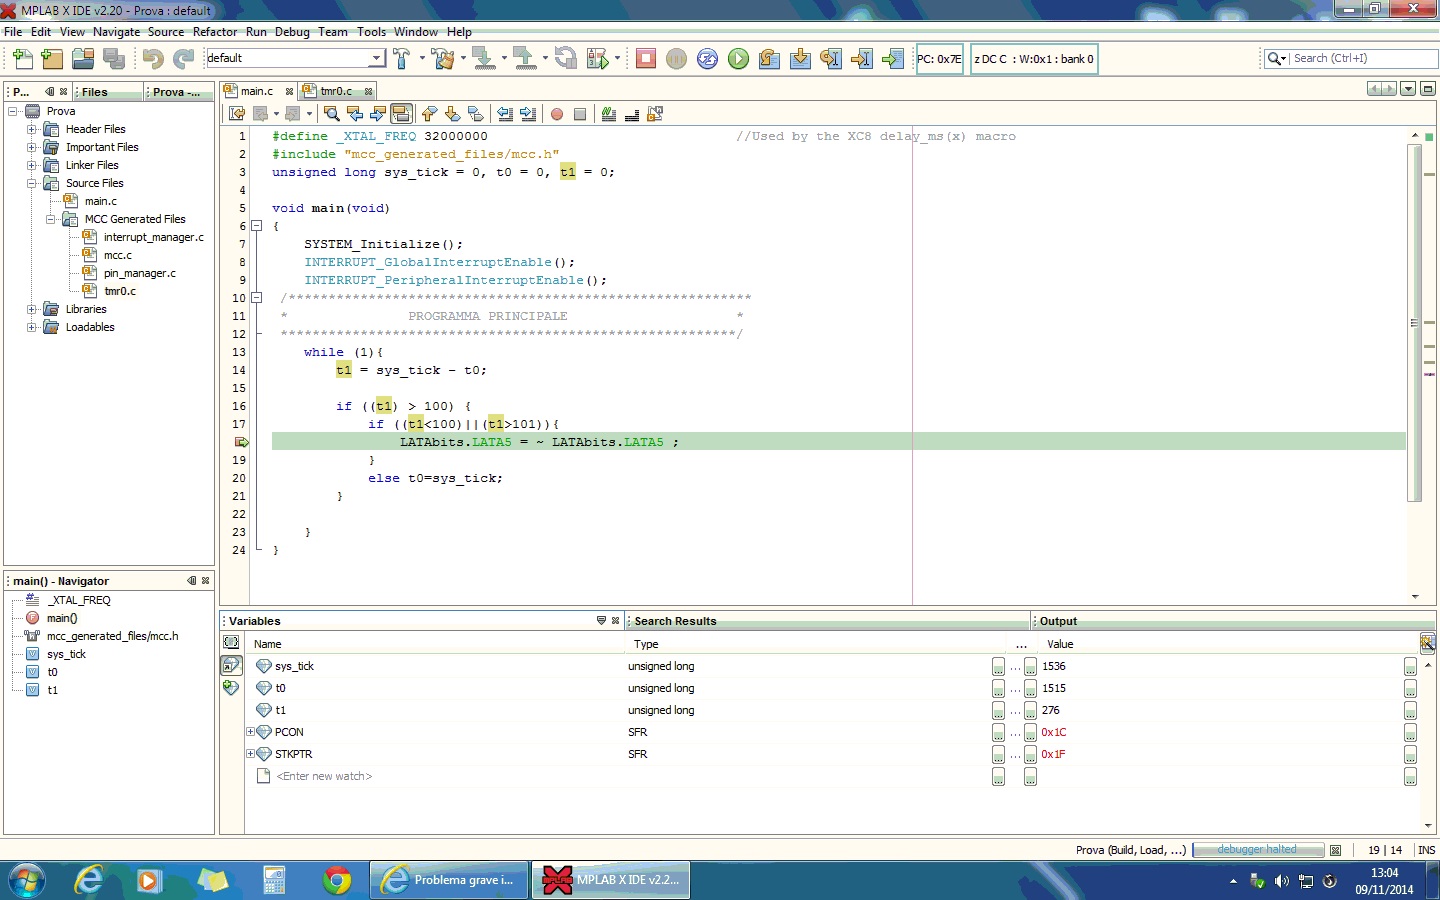Viewport: 1440px width, 900px height.
Task: Expand the PCON watch entry
Action: click(x=251, y=732)
